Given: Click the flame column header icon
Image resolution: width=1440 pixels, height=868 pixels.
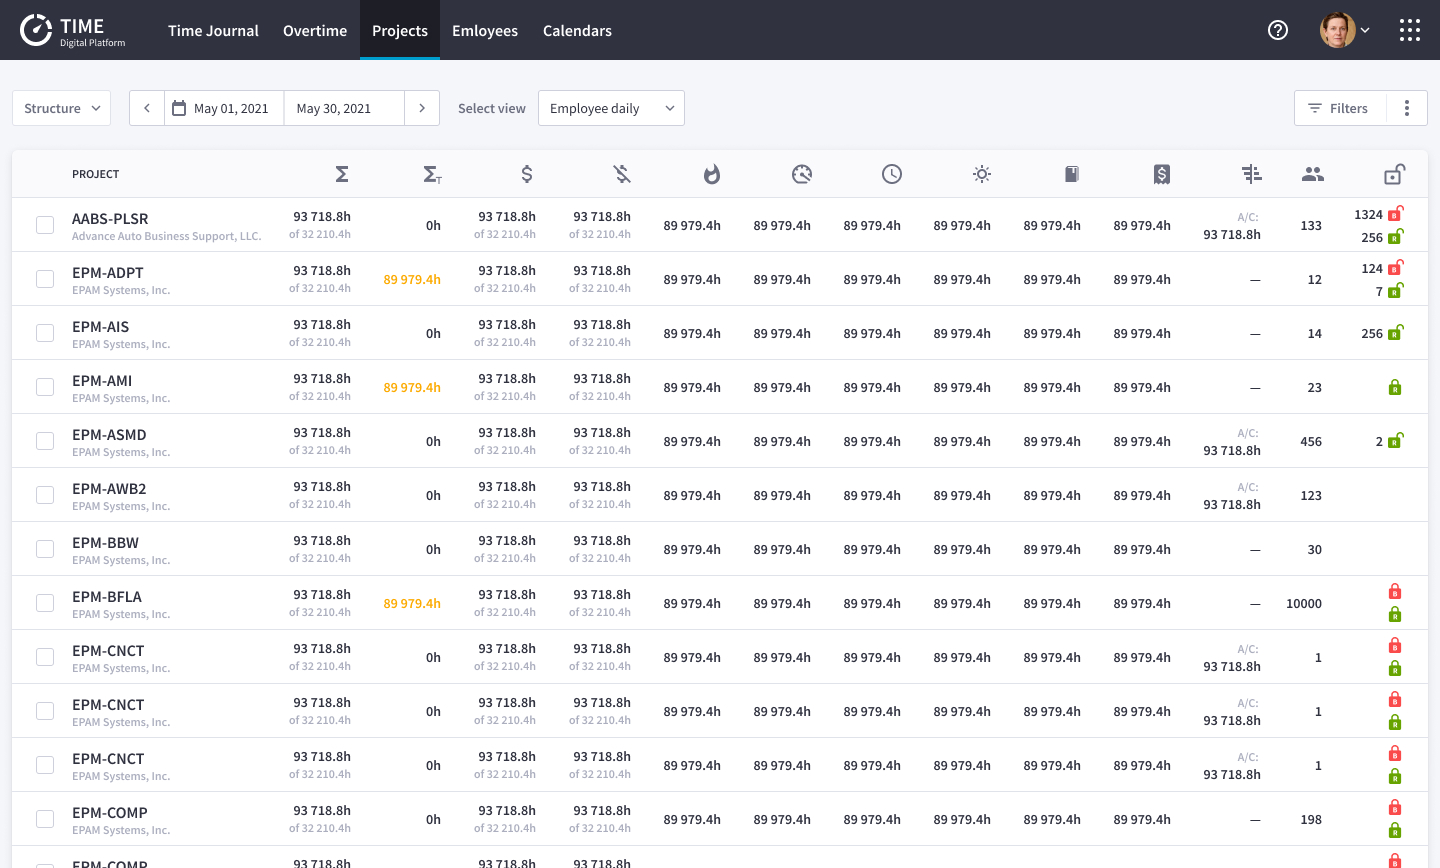Looking at the screenshot, I should click(x=711, y=174).
